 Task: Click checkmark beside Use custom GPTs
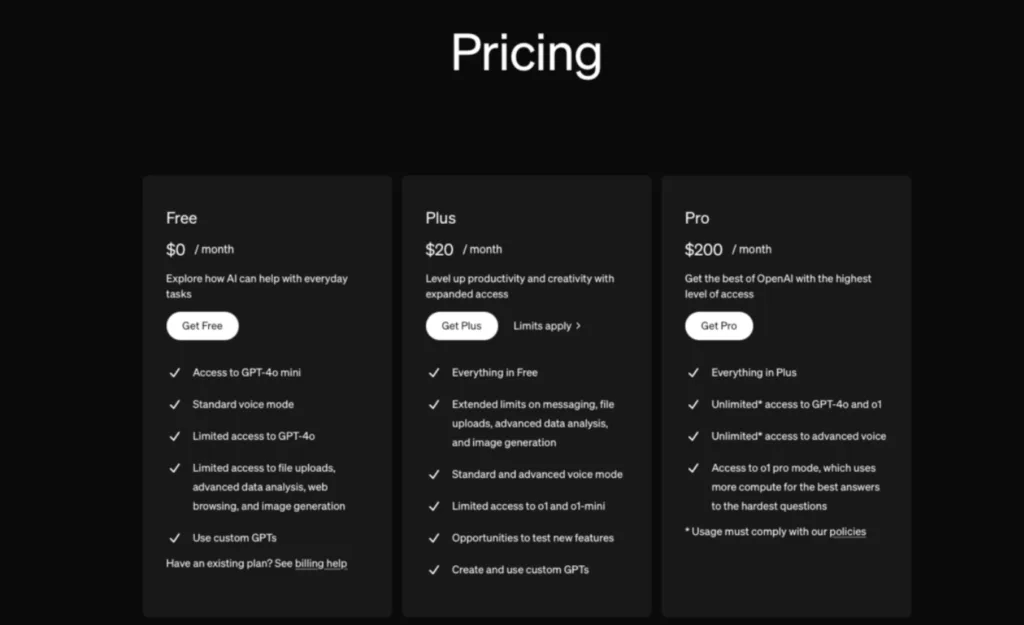click(174, 538)
